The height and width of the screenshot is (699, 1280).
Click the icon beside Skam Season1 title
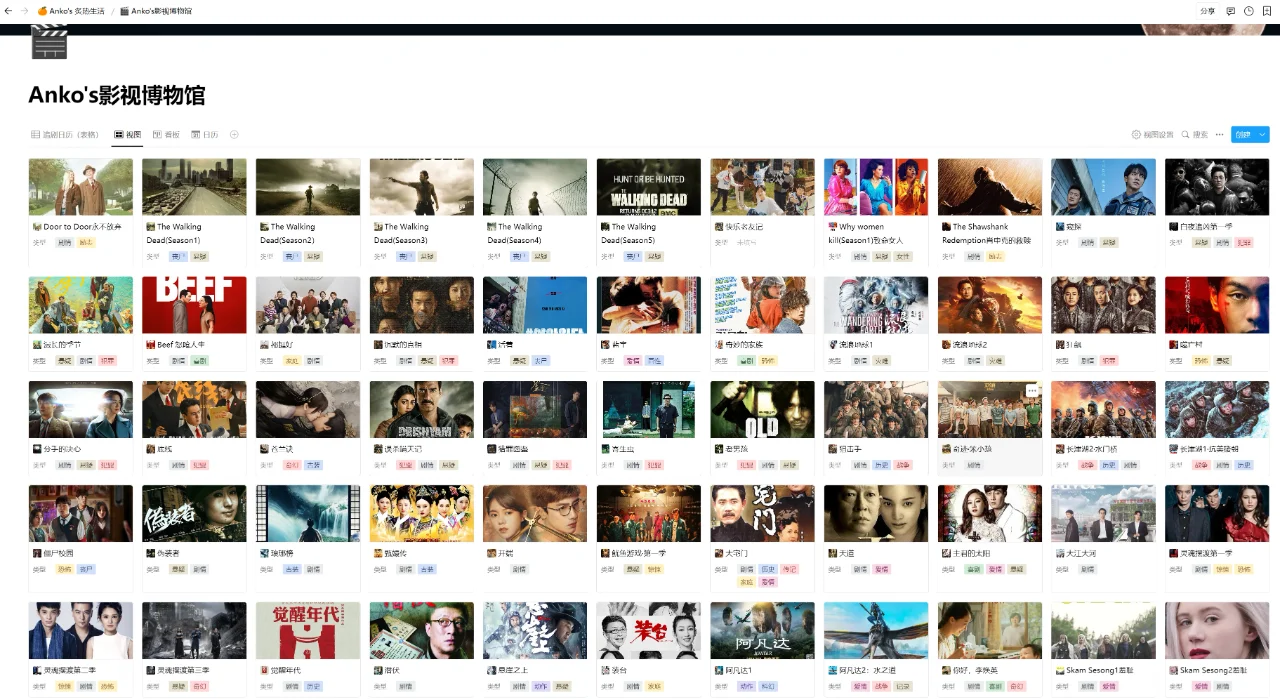point(1060,670)
